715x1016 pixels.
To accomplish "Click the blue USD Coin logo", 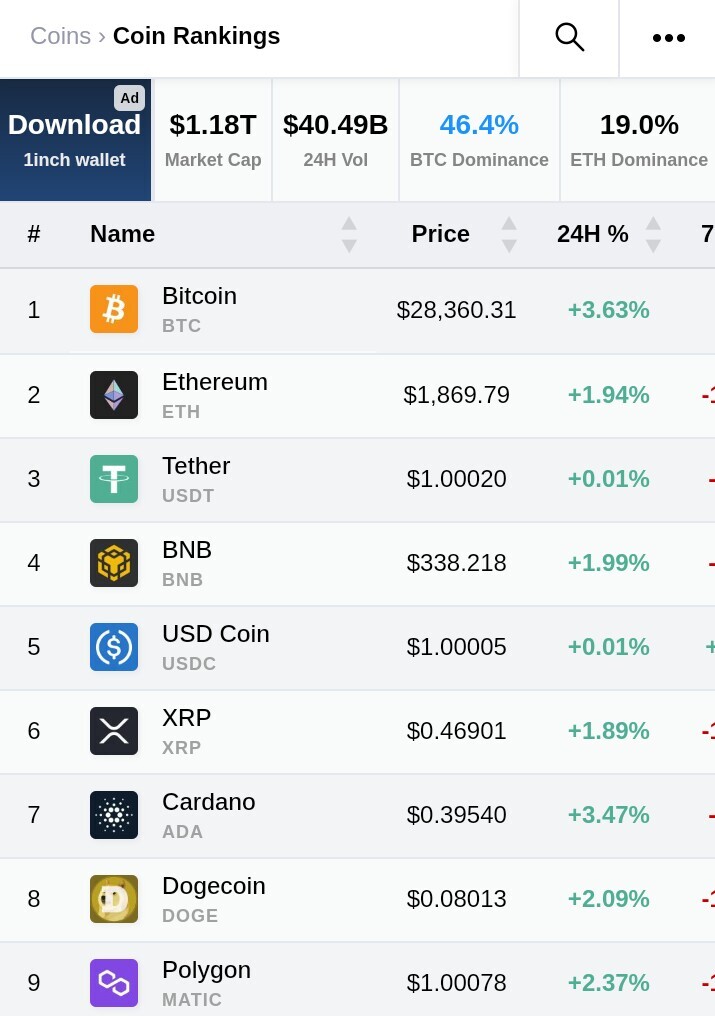I will coord(114,647).
